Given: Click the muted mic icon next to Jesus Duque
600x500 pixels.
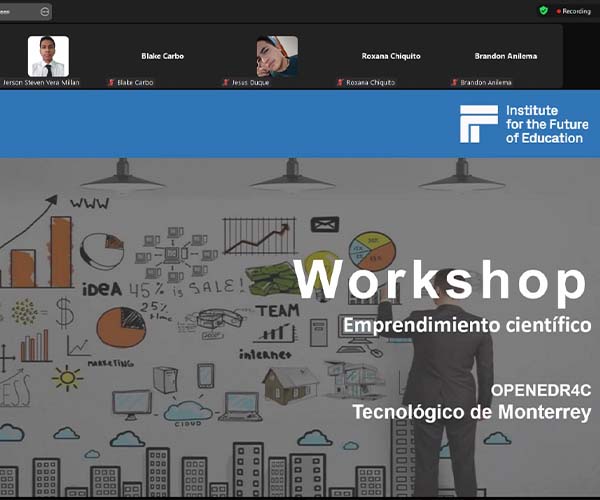Looking at the screenshot, I should [x=226, y=82].
